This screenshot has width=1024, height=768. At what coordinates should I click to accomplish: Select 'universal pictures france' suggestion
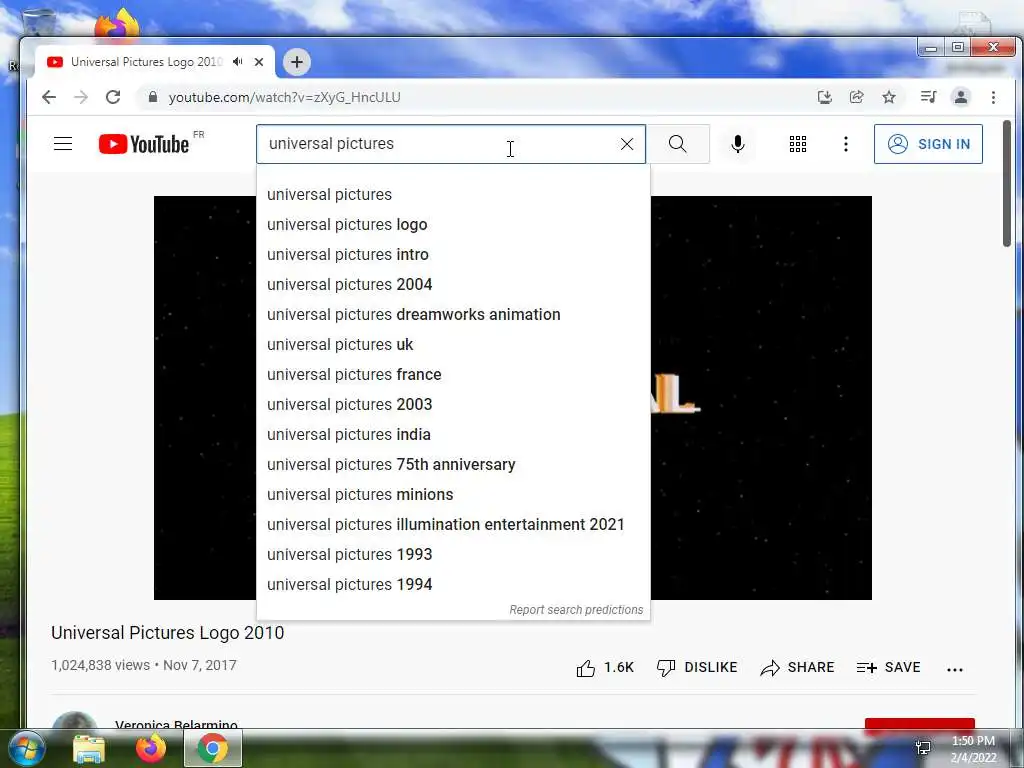pos(453,375)
